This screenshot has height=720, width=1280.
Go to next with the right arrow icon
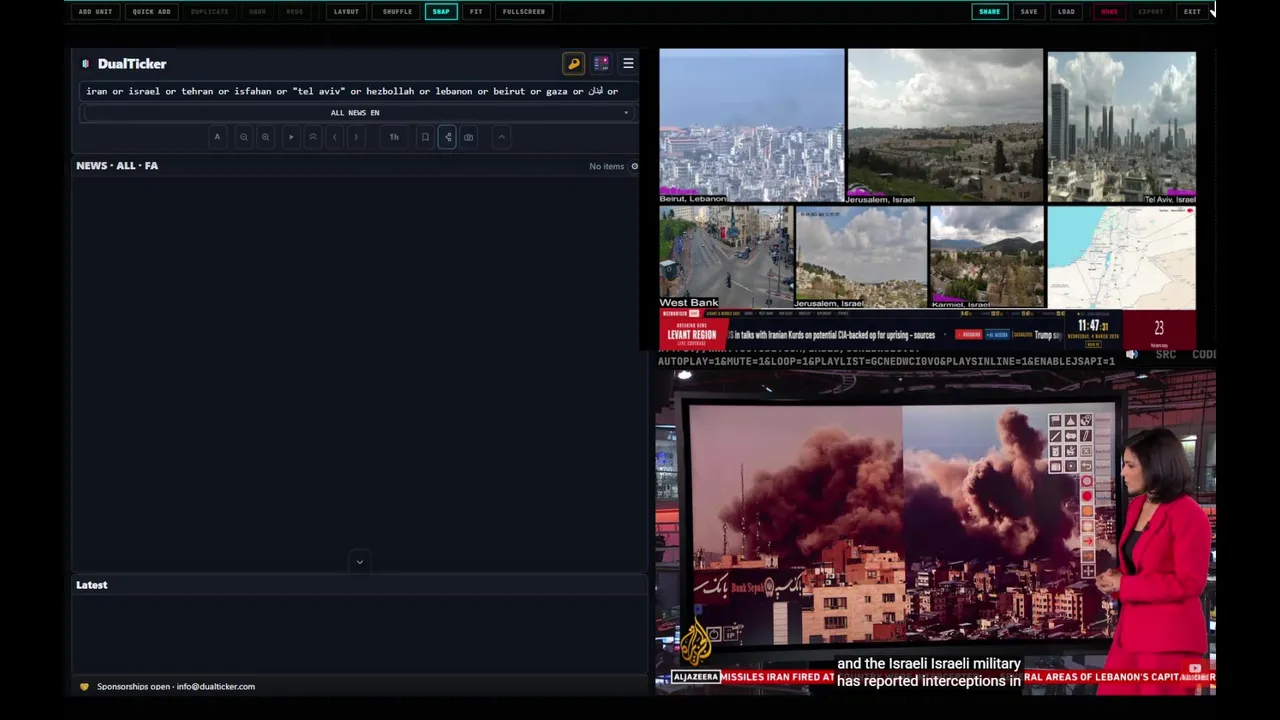(356, 137)
